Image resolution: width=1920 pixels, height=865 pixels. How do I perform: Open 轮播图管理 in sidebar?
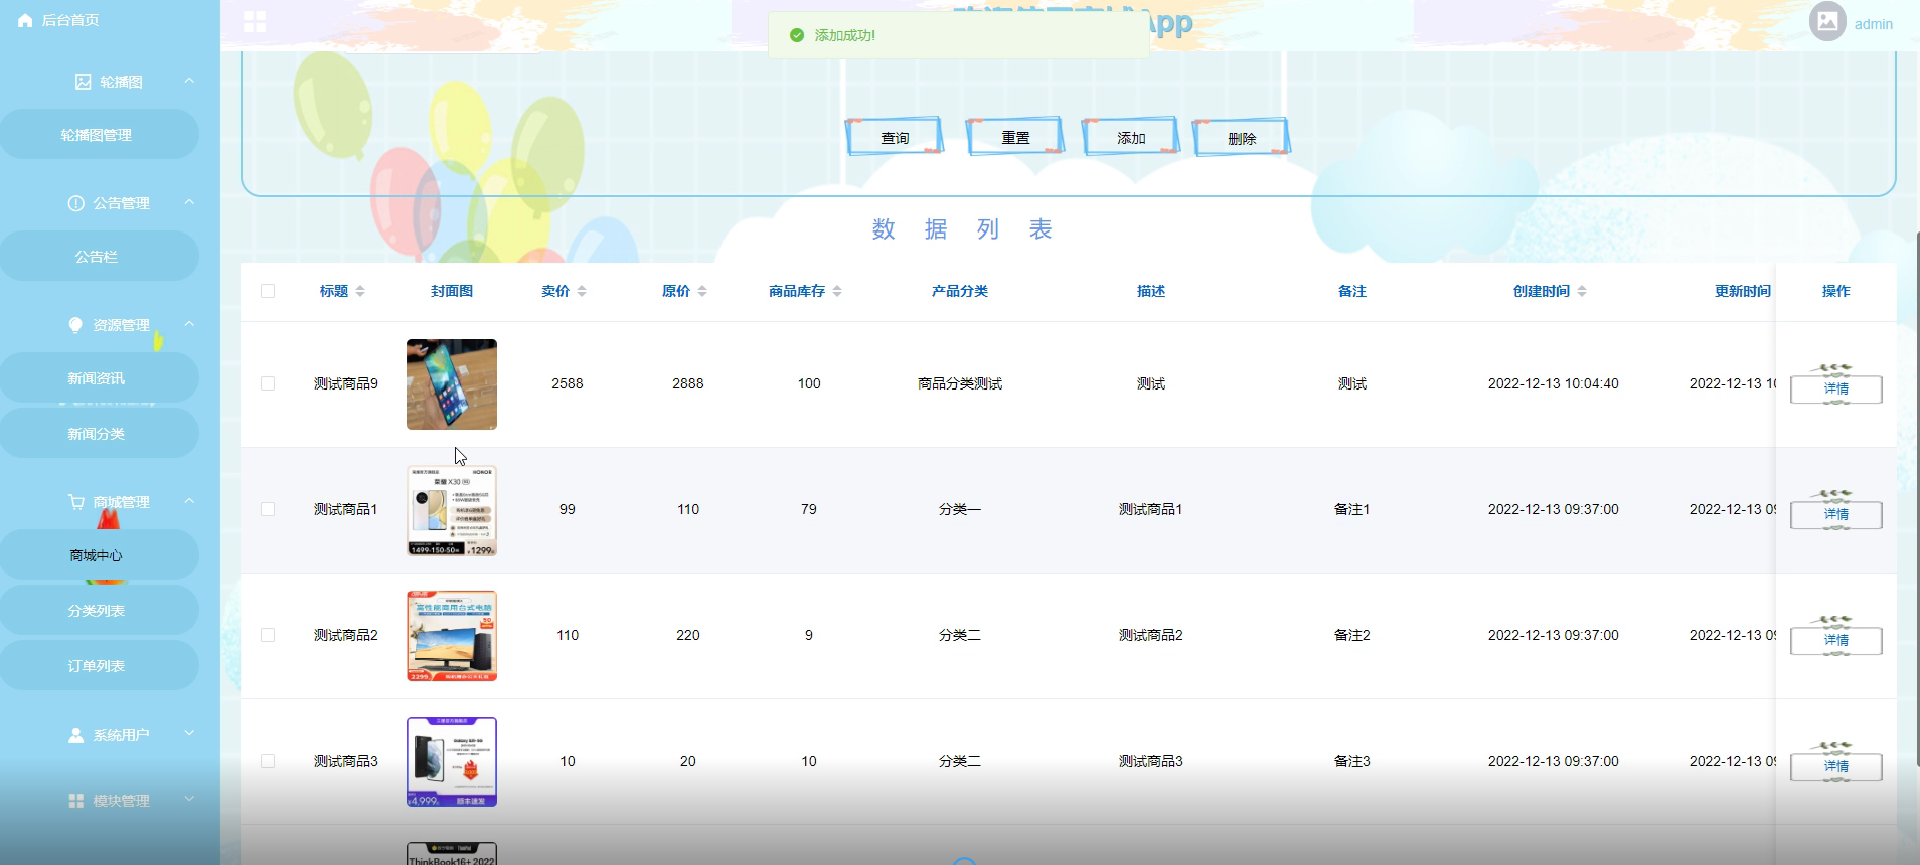[99, 135]
